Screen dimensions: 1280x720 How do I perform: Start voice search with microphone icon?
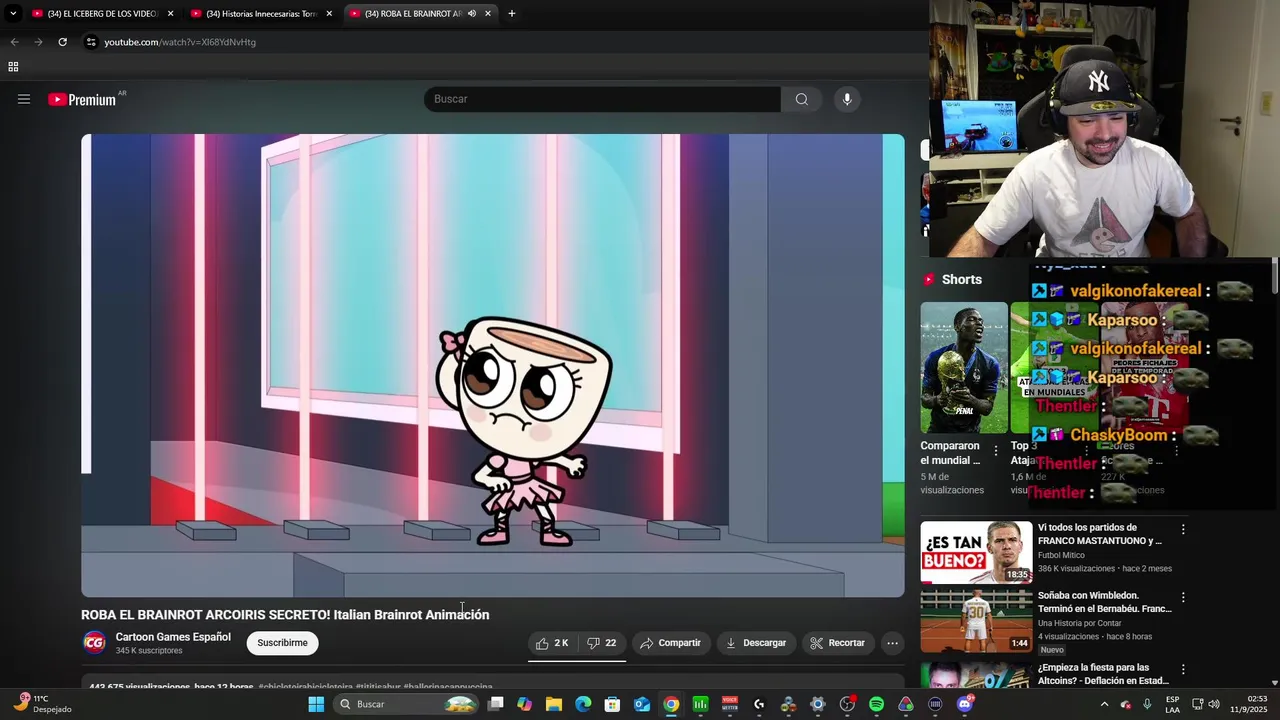point(847,99)
